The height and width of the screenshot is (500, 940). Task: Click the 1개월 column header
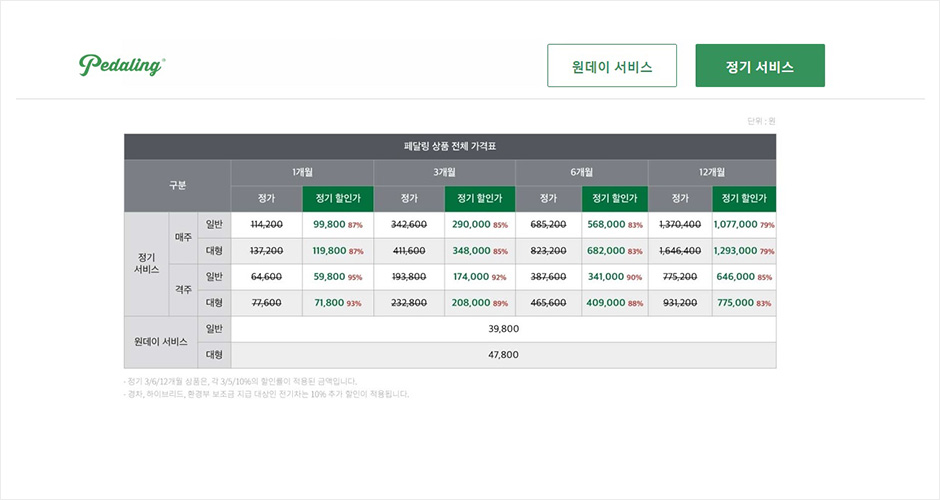click(x=303, y=172)
